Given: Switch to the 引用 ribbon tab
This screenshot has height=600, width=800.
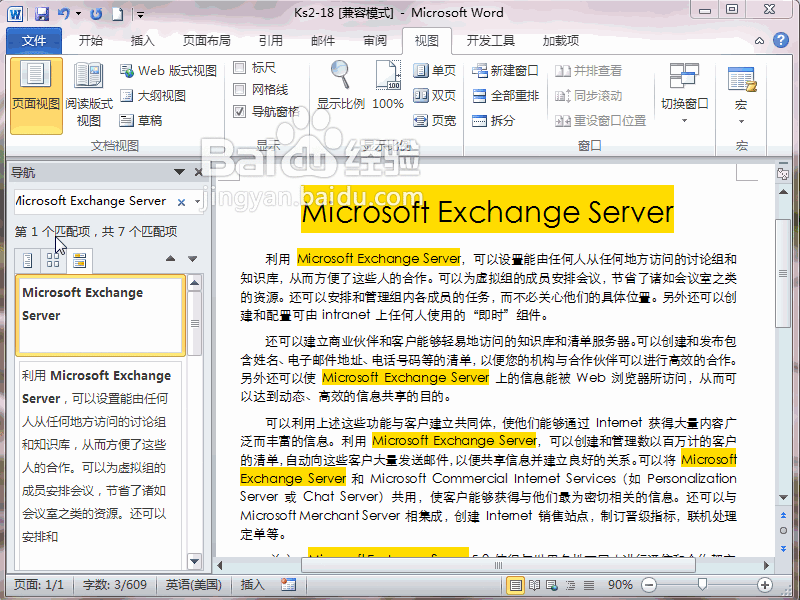Looking at the screenshot, I should click(x=271, y=40).
